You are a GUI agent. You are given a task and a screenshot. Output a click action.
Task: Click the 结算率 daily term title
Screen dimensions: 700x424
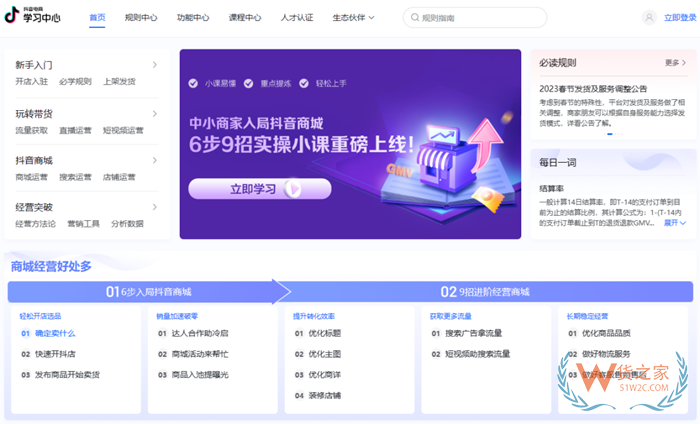pos(551,189)
